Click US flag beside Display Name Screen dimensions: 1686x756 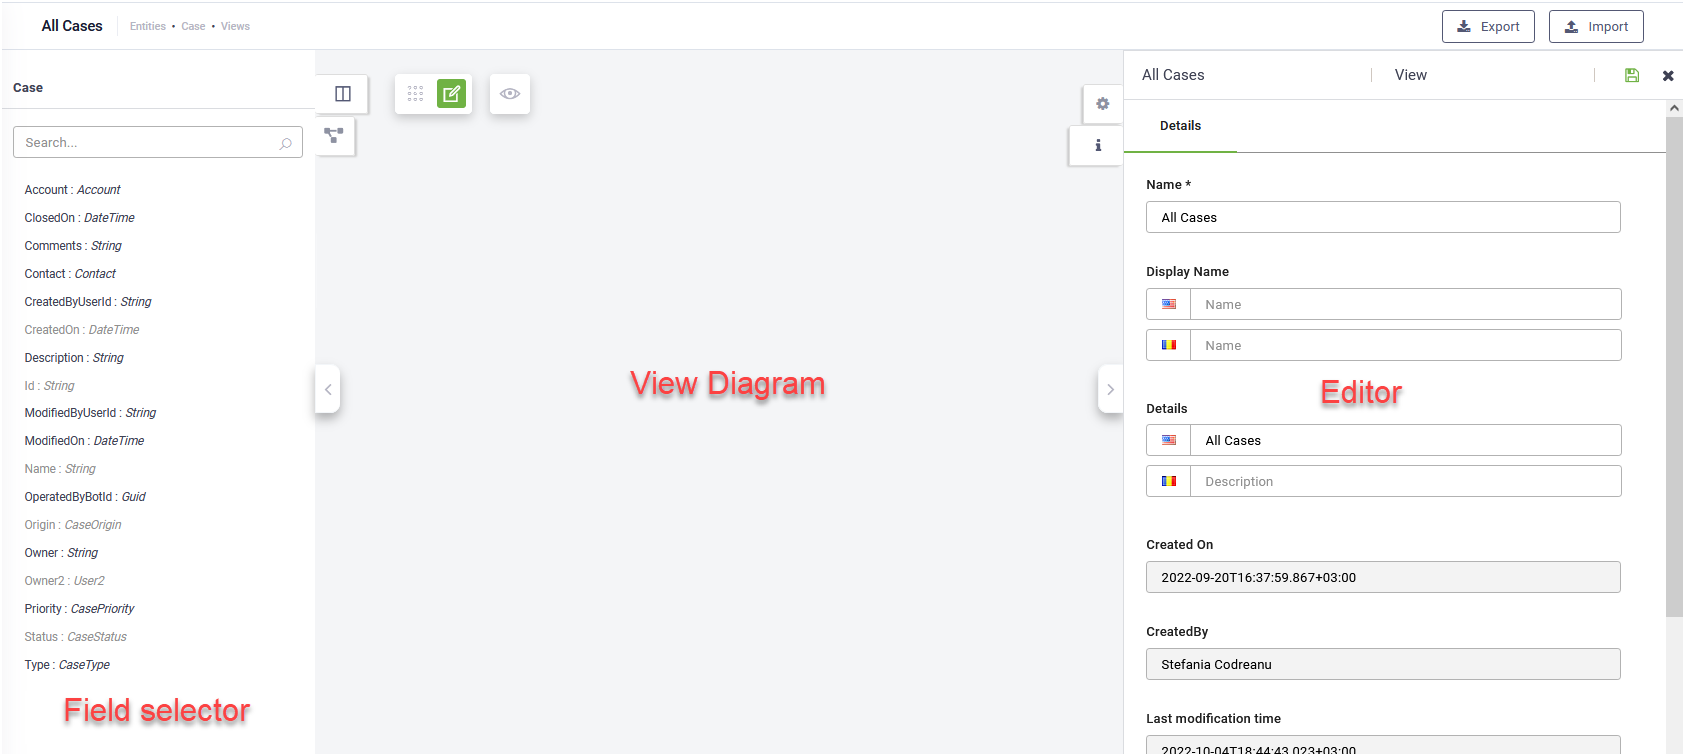(x=1169, y=304)
